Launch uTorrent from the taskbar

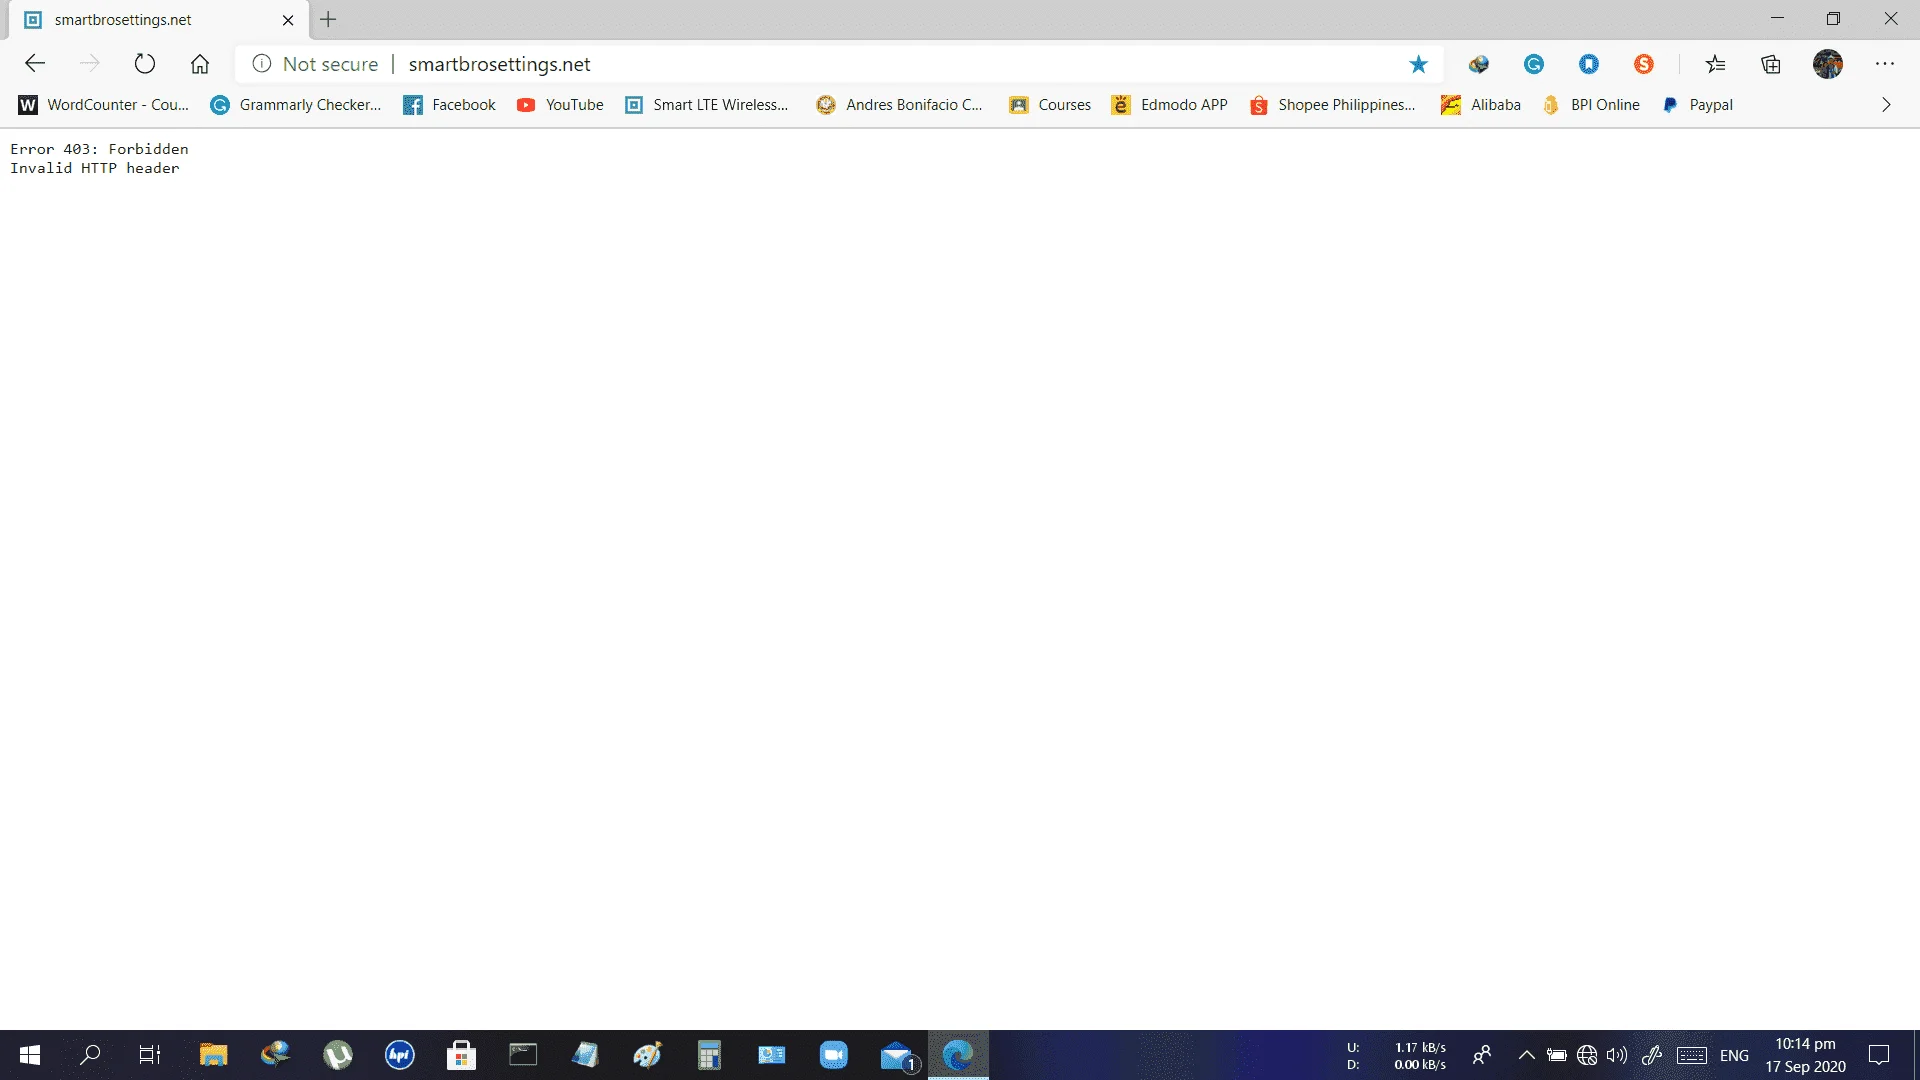pyautogui.click(x=338, y=1055)
